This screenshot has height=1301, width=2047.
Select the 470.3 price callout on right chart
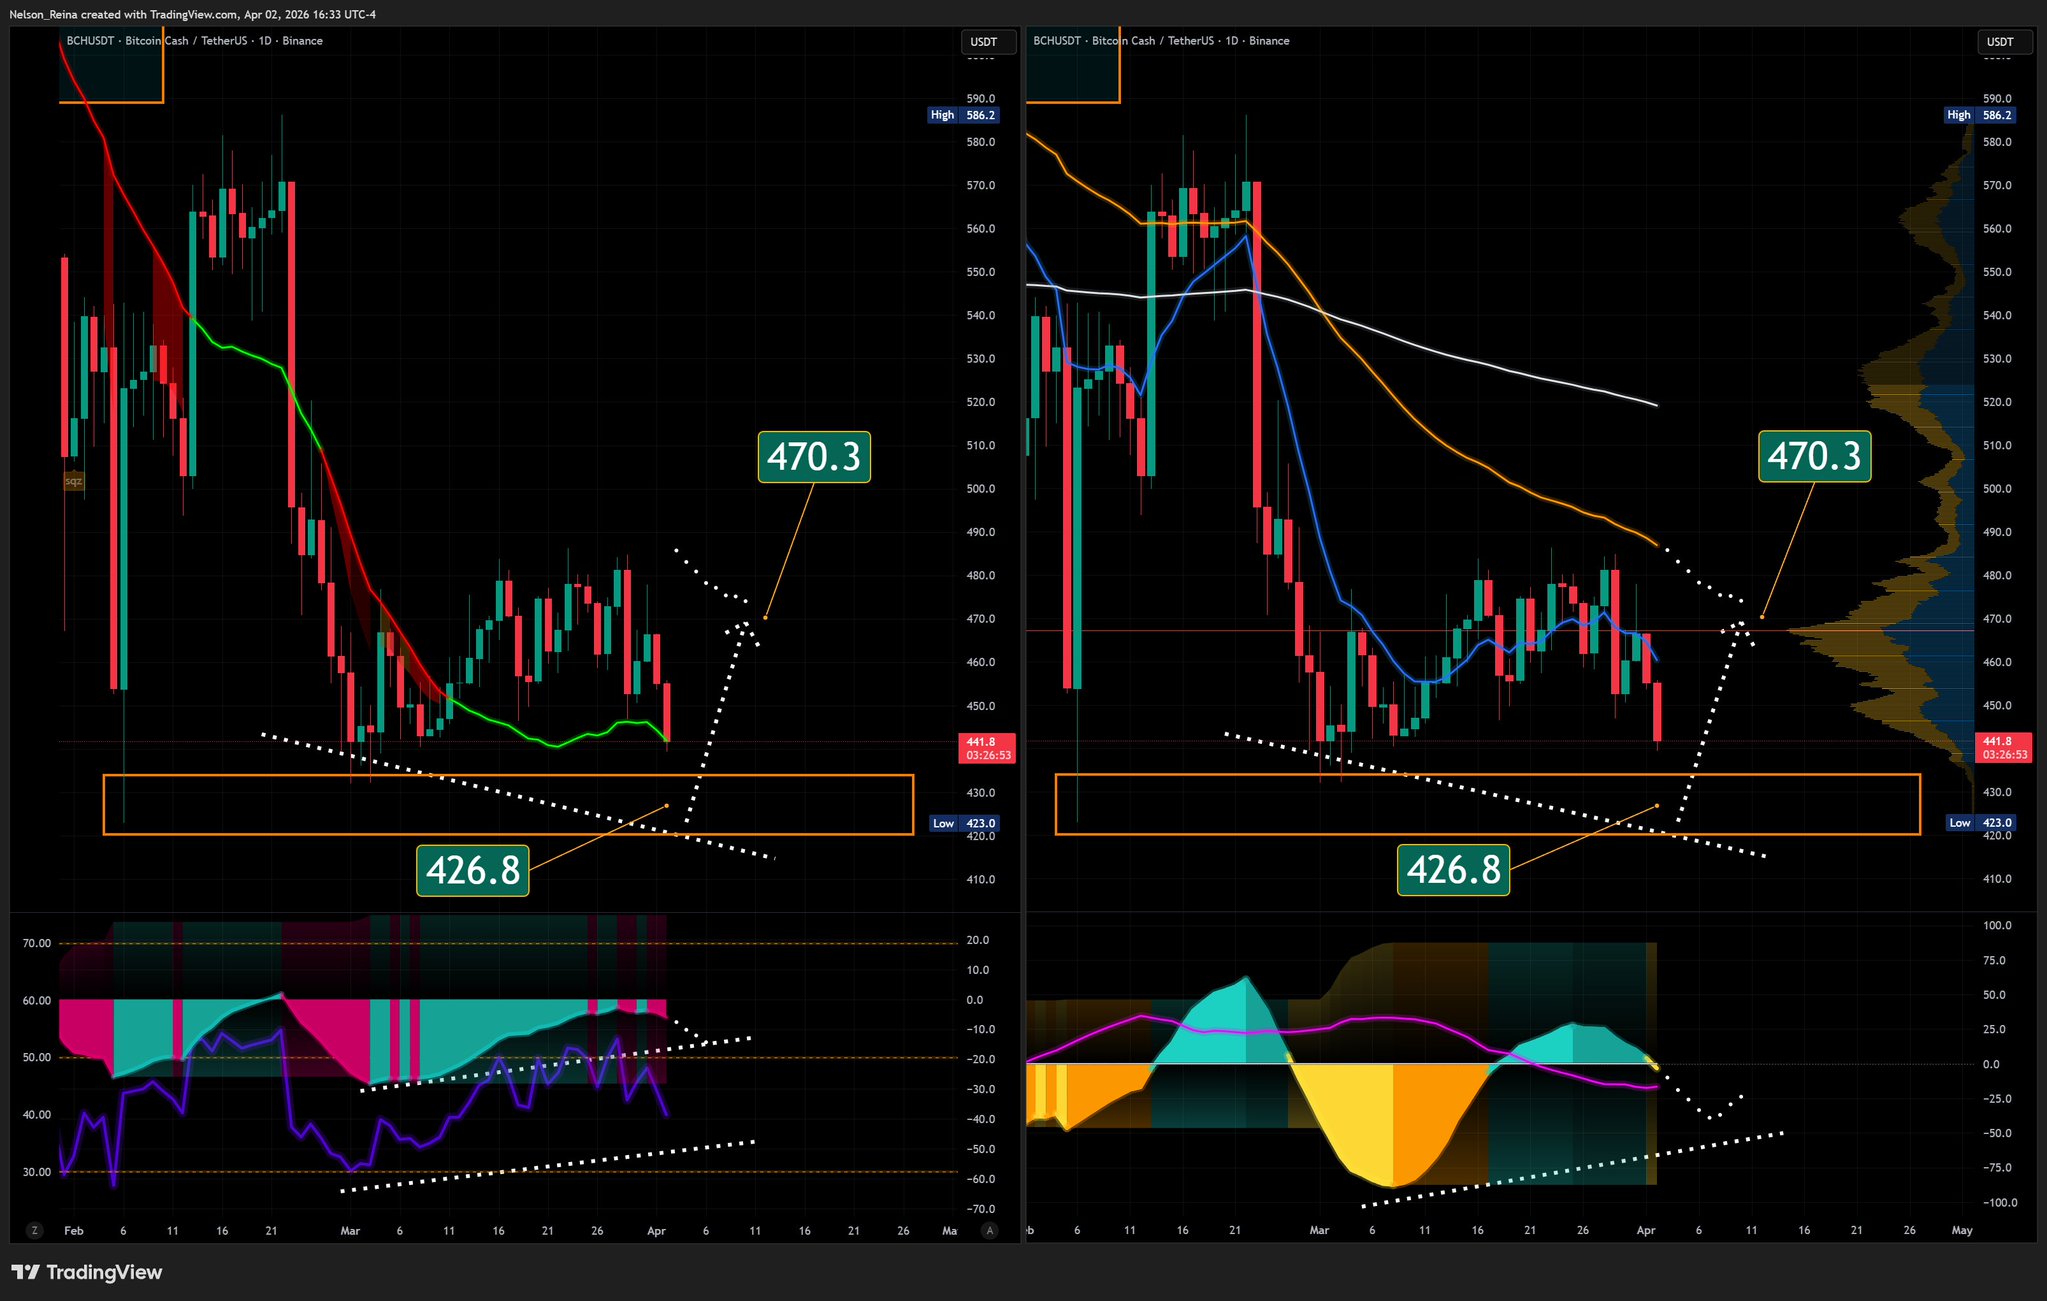tap(1814, 457)
